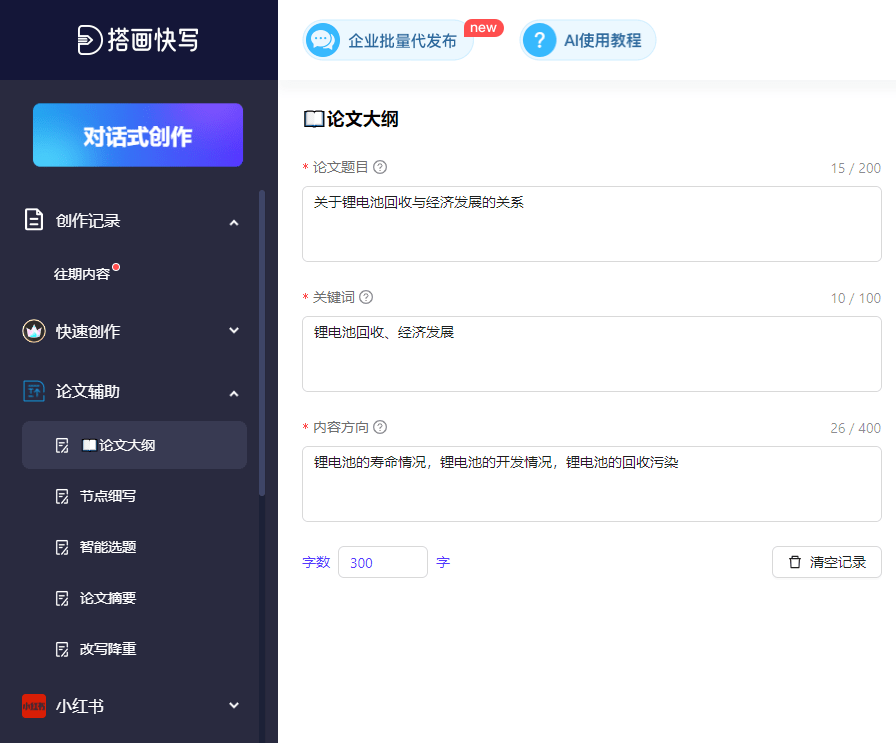This screenshot has height=743, width=896.
Task: Switch to 智能选题 in the sidebar
Action: click(x=107, y=546)
